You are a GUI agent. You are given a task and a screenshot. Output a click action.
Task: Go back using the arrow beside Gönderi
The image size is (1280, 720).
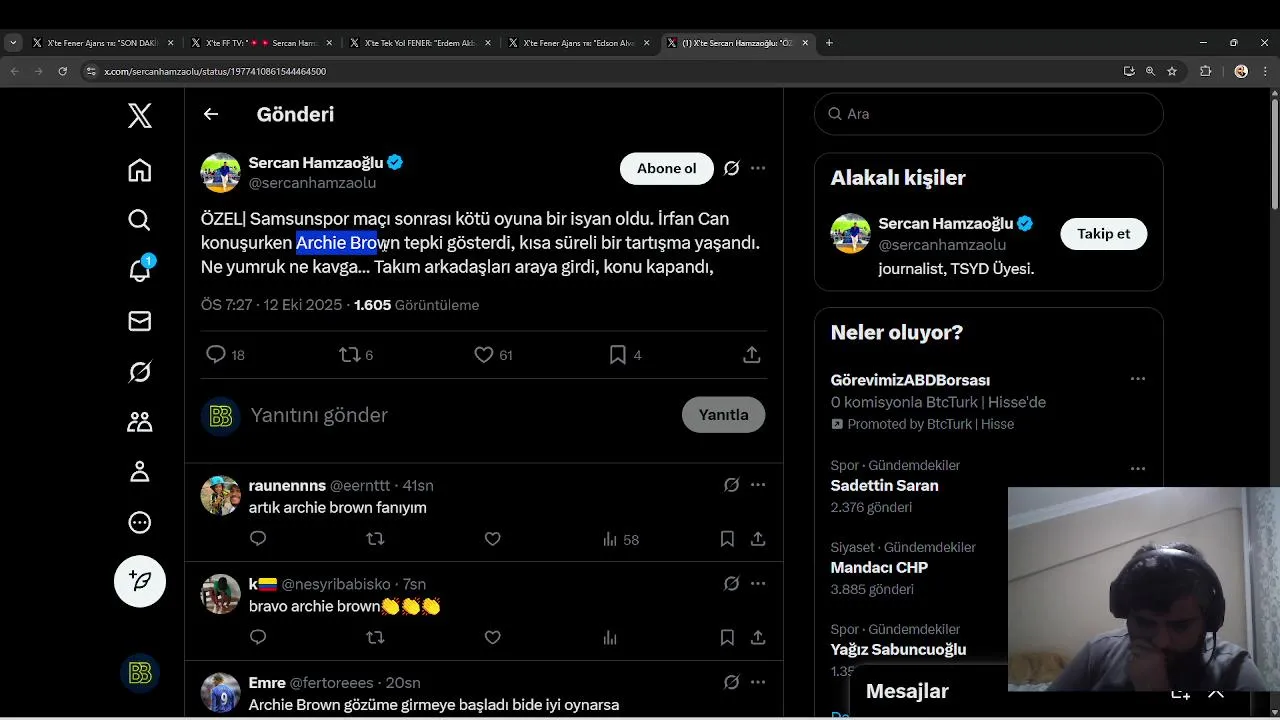[211, 114]
